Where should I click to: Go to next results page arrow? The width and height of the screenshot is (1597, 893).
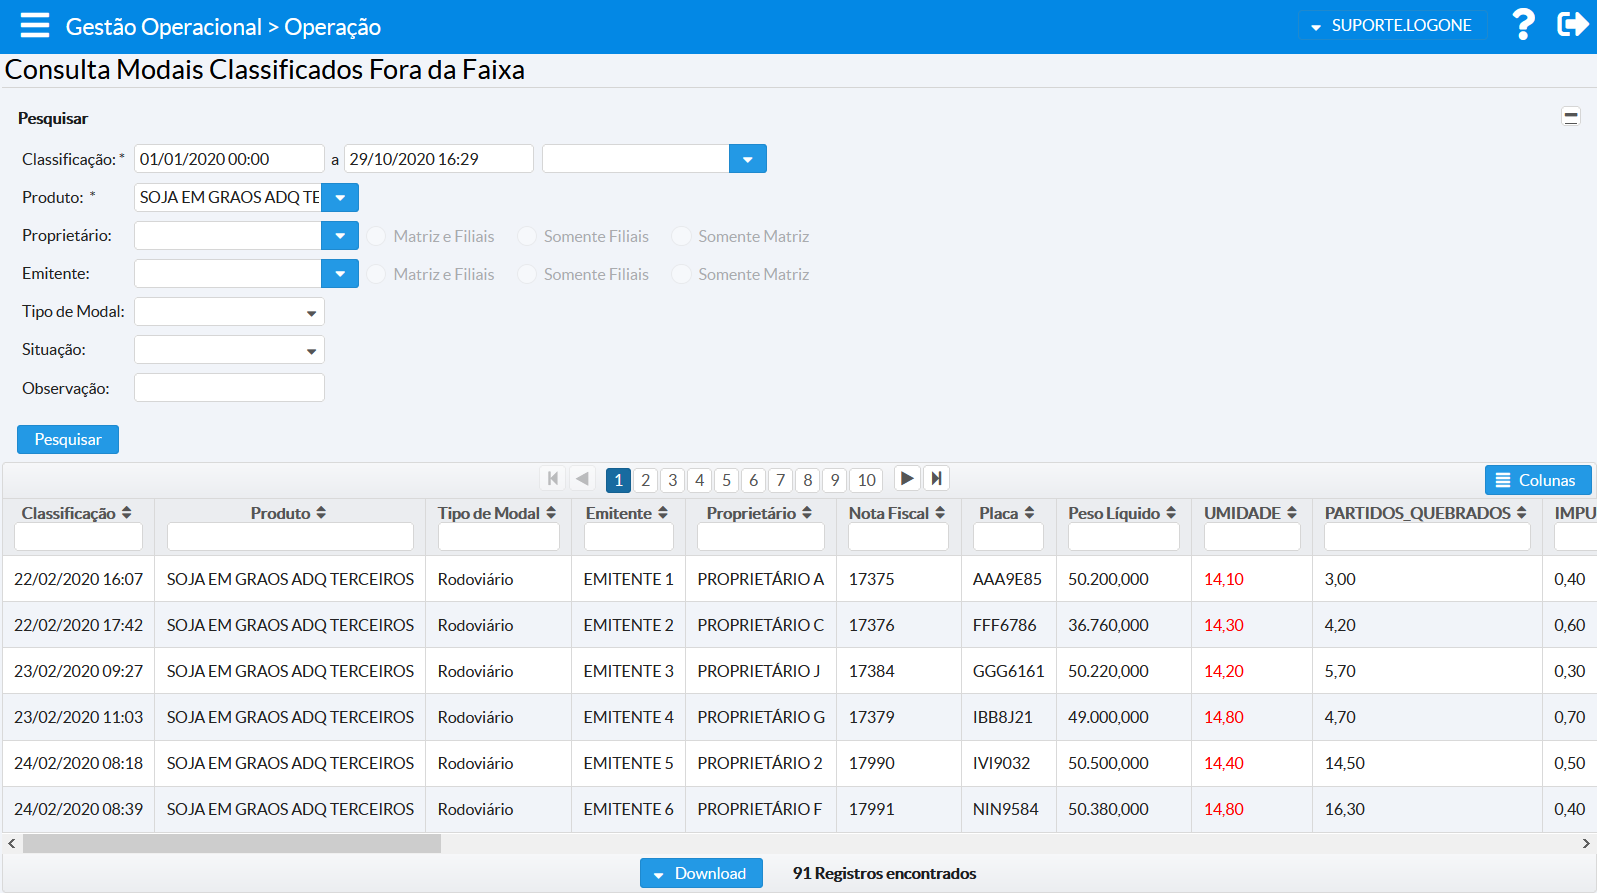(x=907, y=479)
